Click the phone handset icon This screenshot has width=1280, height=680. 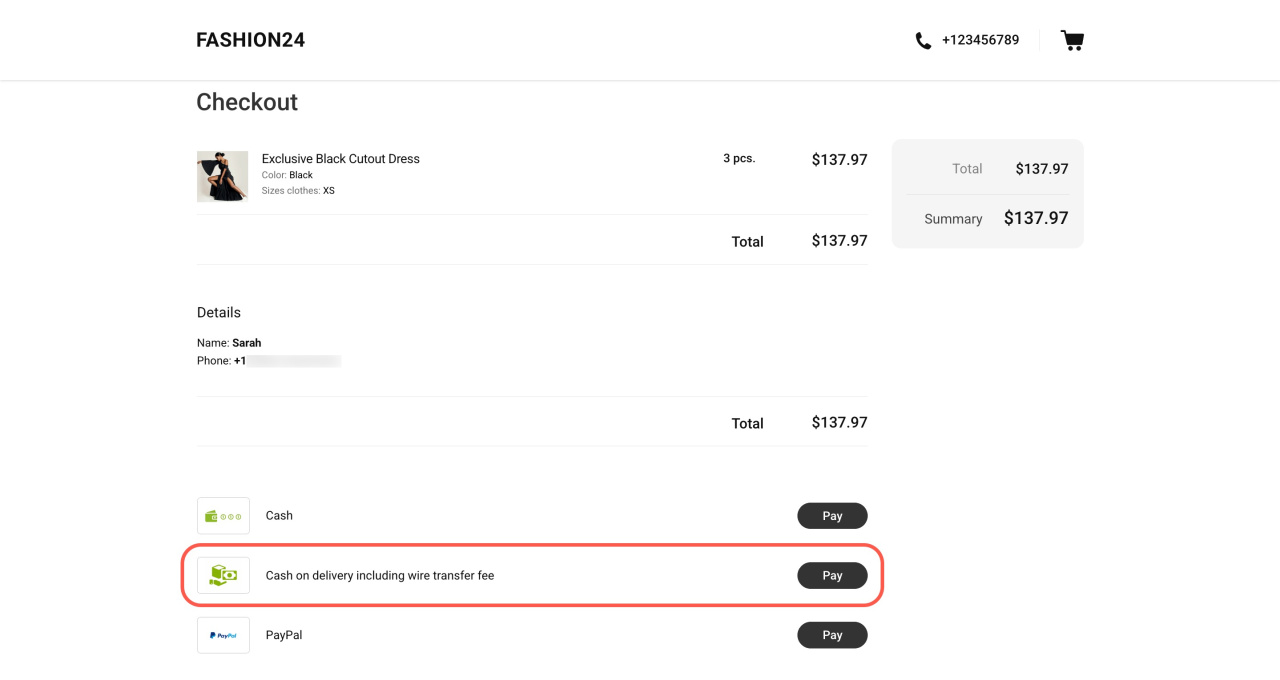(x=923, y=41)
